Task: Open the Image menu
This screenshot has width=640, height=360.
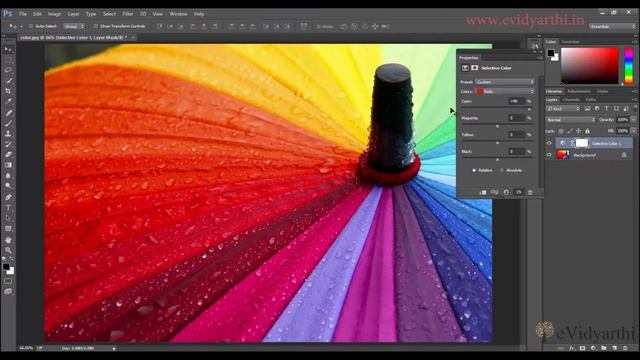Action: pos(54,14)
